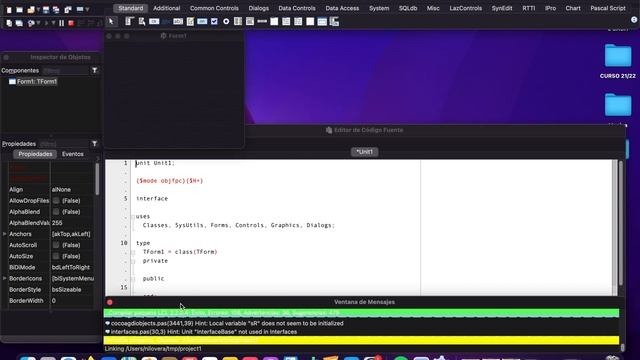
Task: Toggle the AutoScroll checkbox
Action: 56,245
